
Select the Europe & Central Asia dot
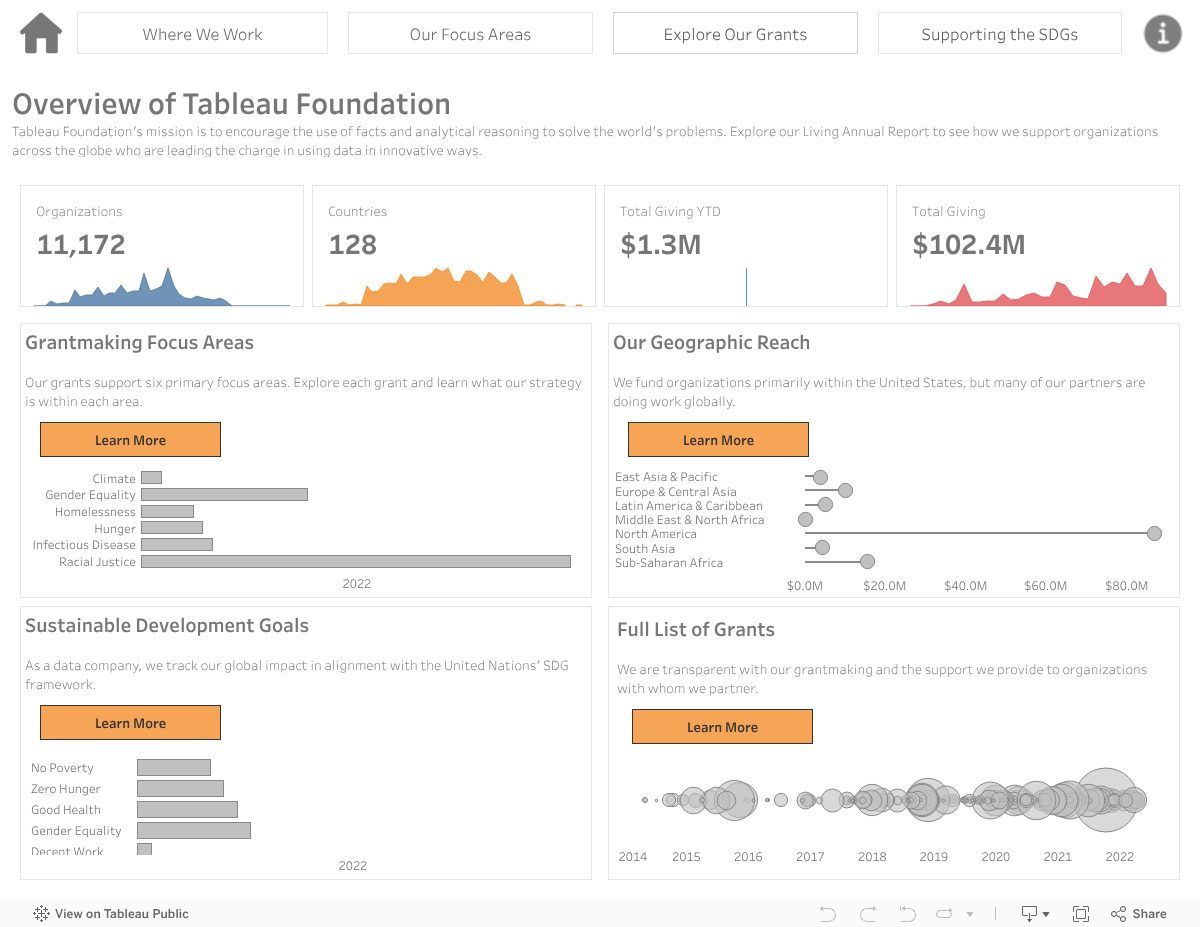[x=845, y=491]
